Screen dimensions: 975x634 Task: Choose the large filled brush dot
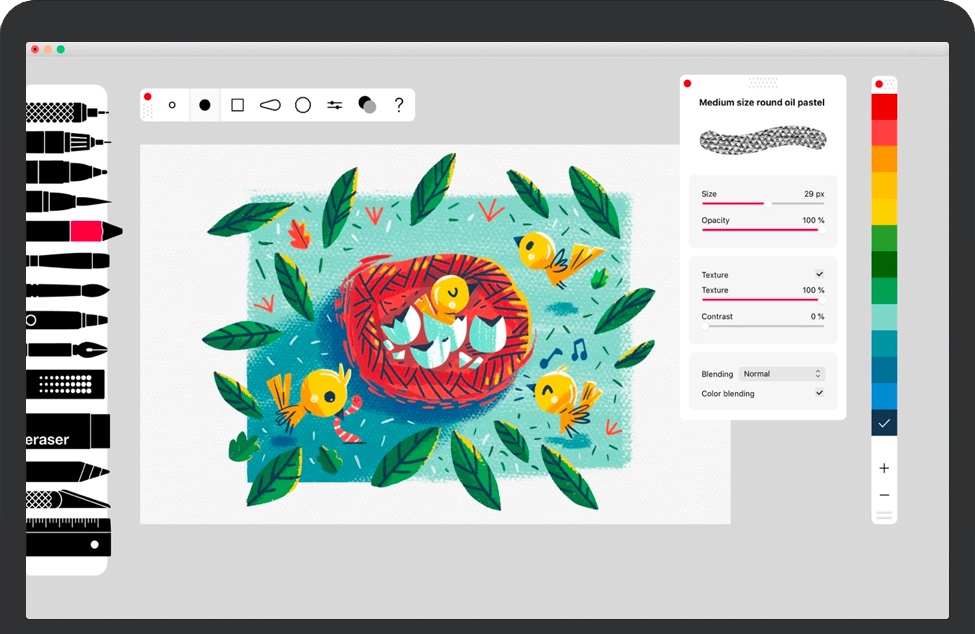coord(205,105)
